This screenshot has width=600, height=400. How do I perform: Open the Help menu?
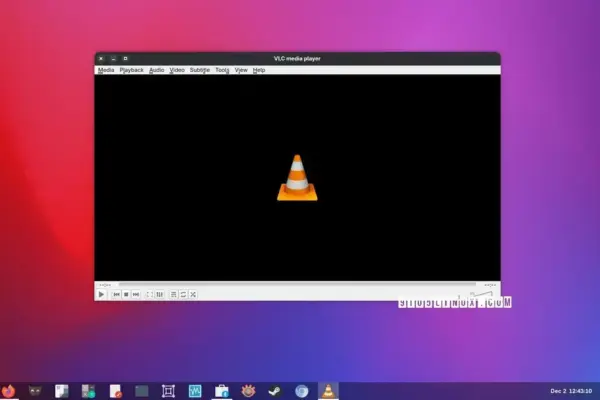click(x=259, y=70)
